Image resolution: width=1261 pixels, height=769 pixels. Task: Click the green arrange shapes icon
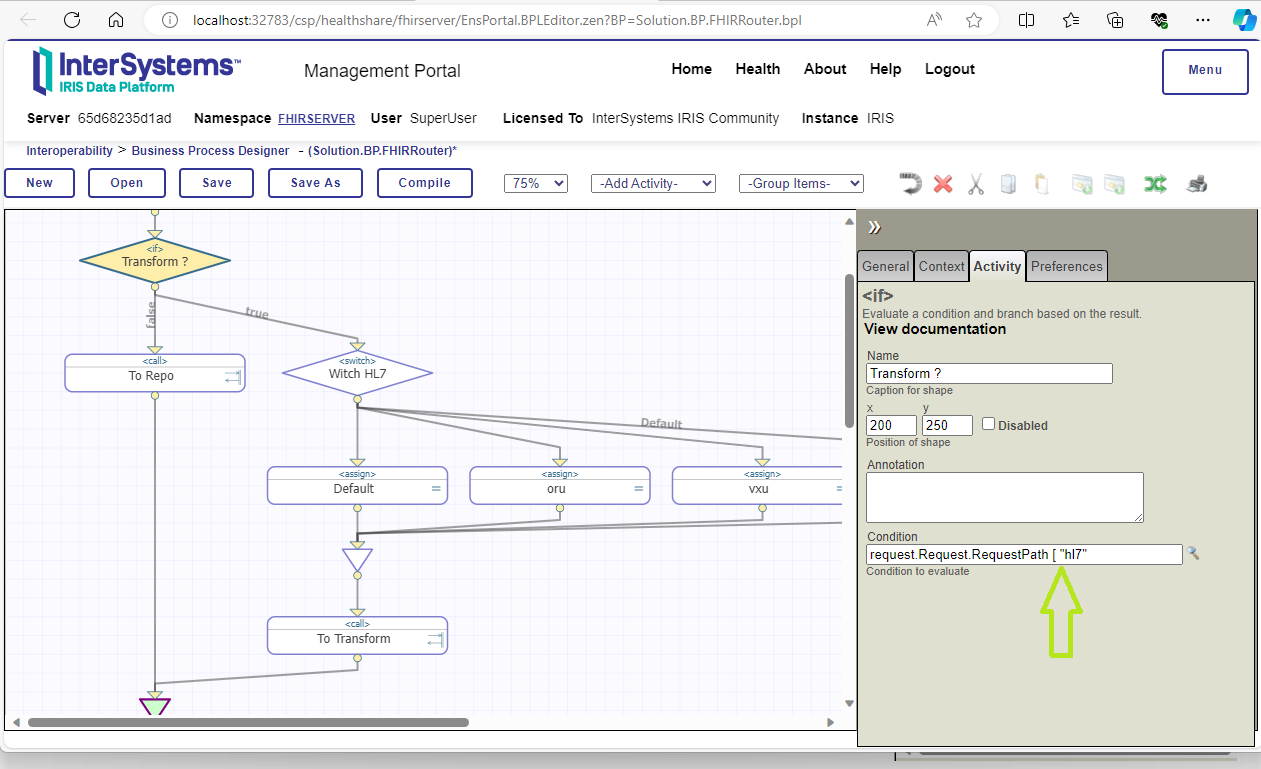[x=1155, y=184]
